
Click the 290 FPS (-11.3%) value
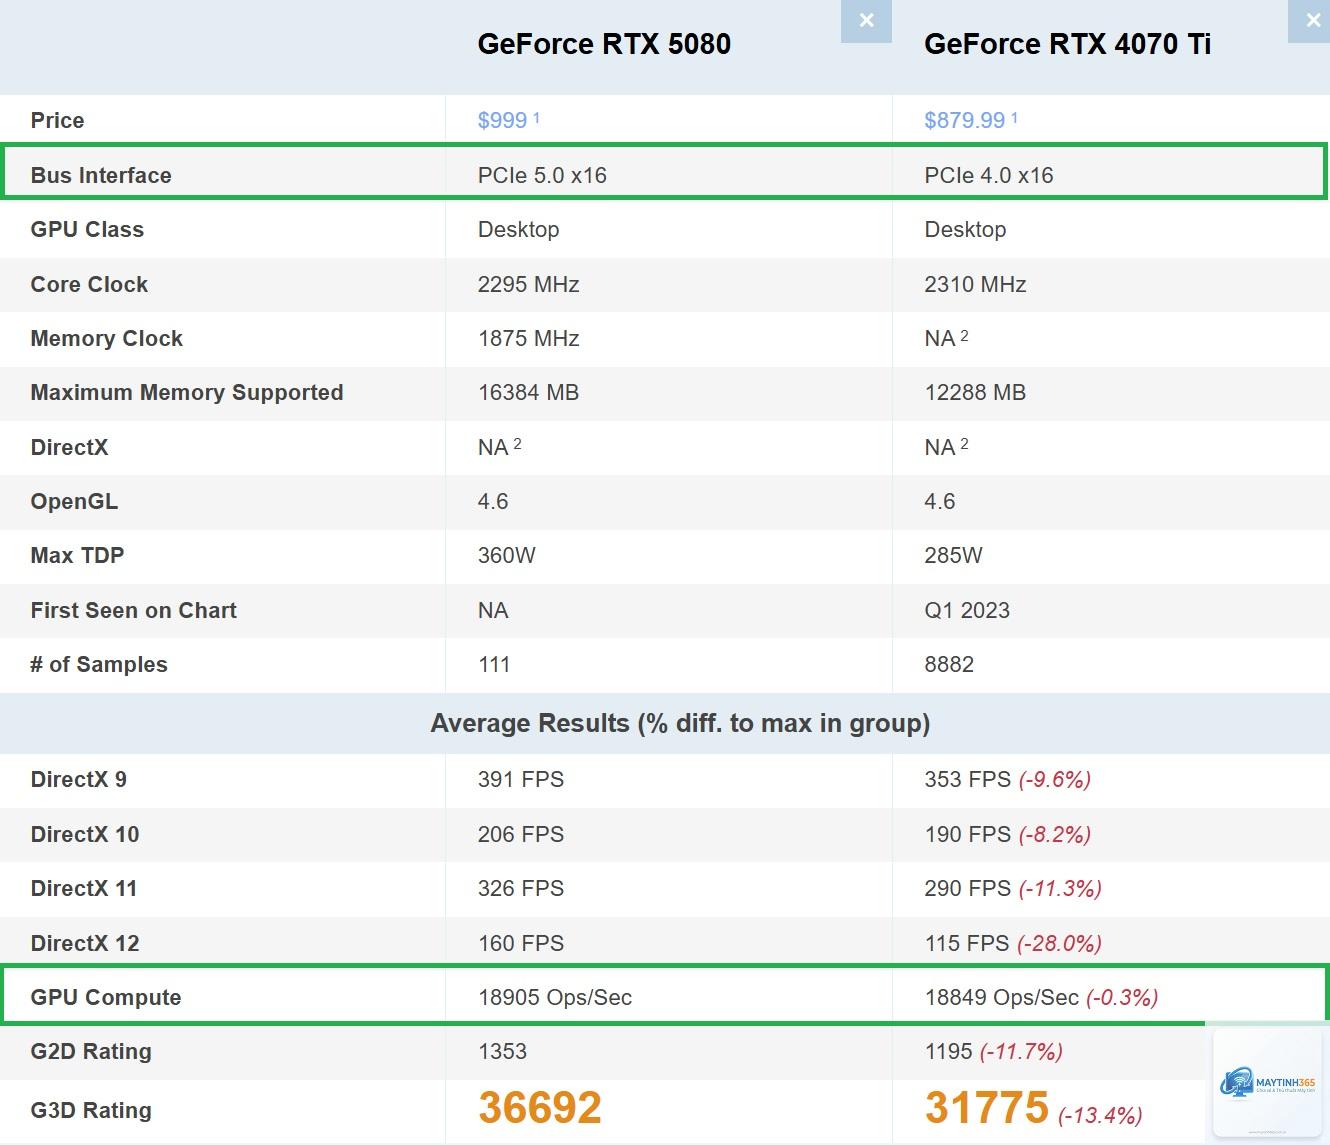pyautogui.click(x=1013, y=888)
